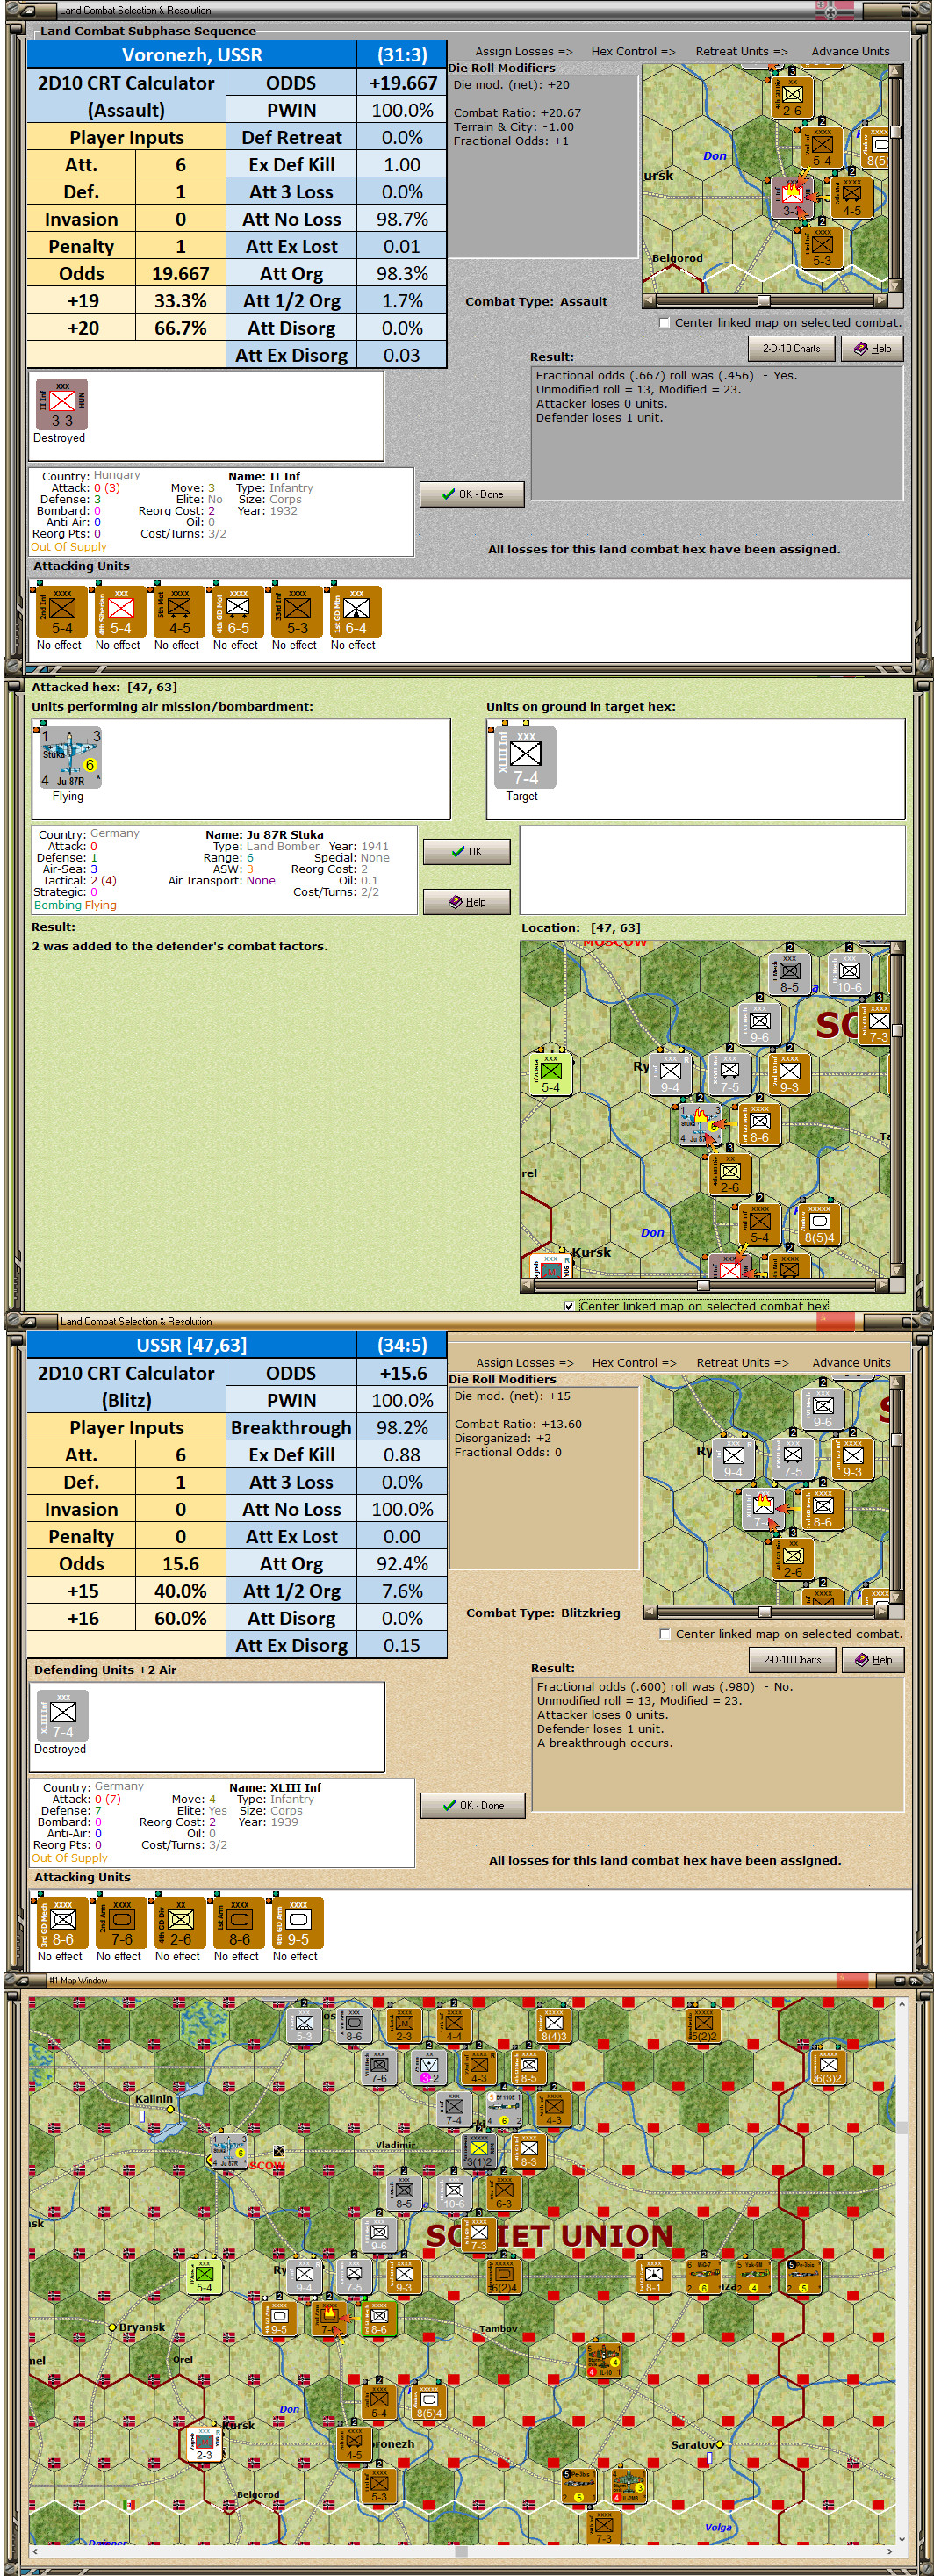Click the 'Voronezh, USSR' calculator header

click(192, 55)
